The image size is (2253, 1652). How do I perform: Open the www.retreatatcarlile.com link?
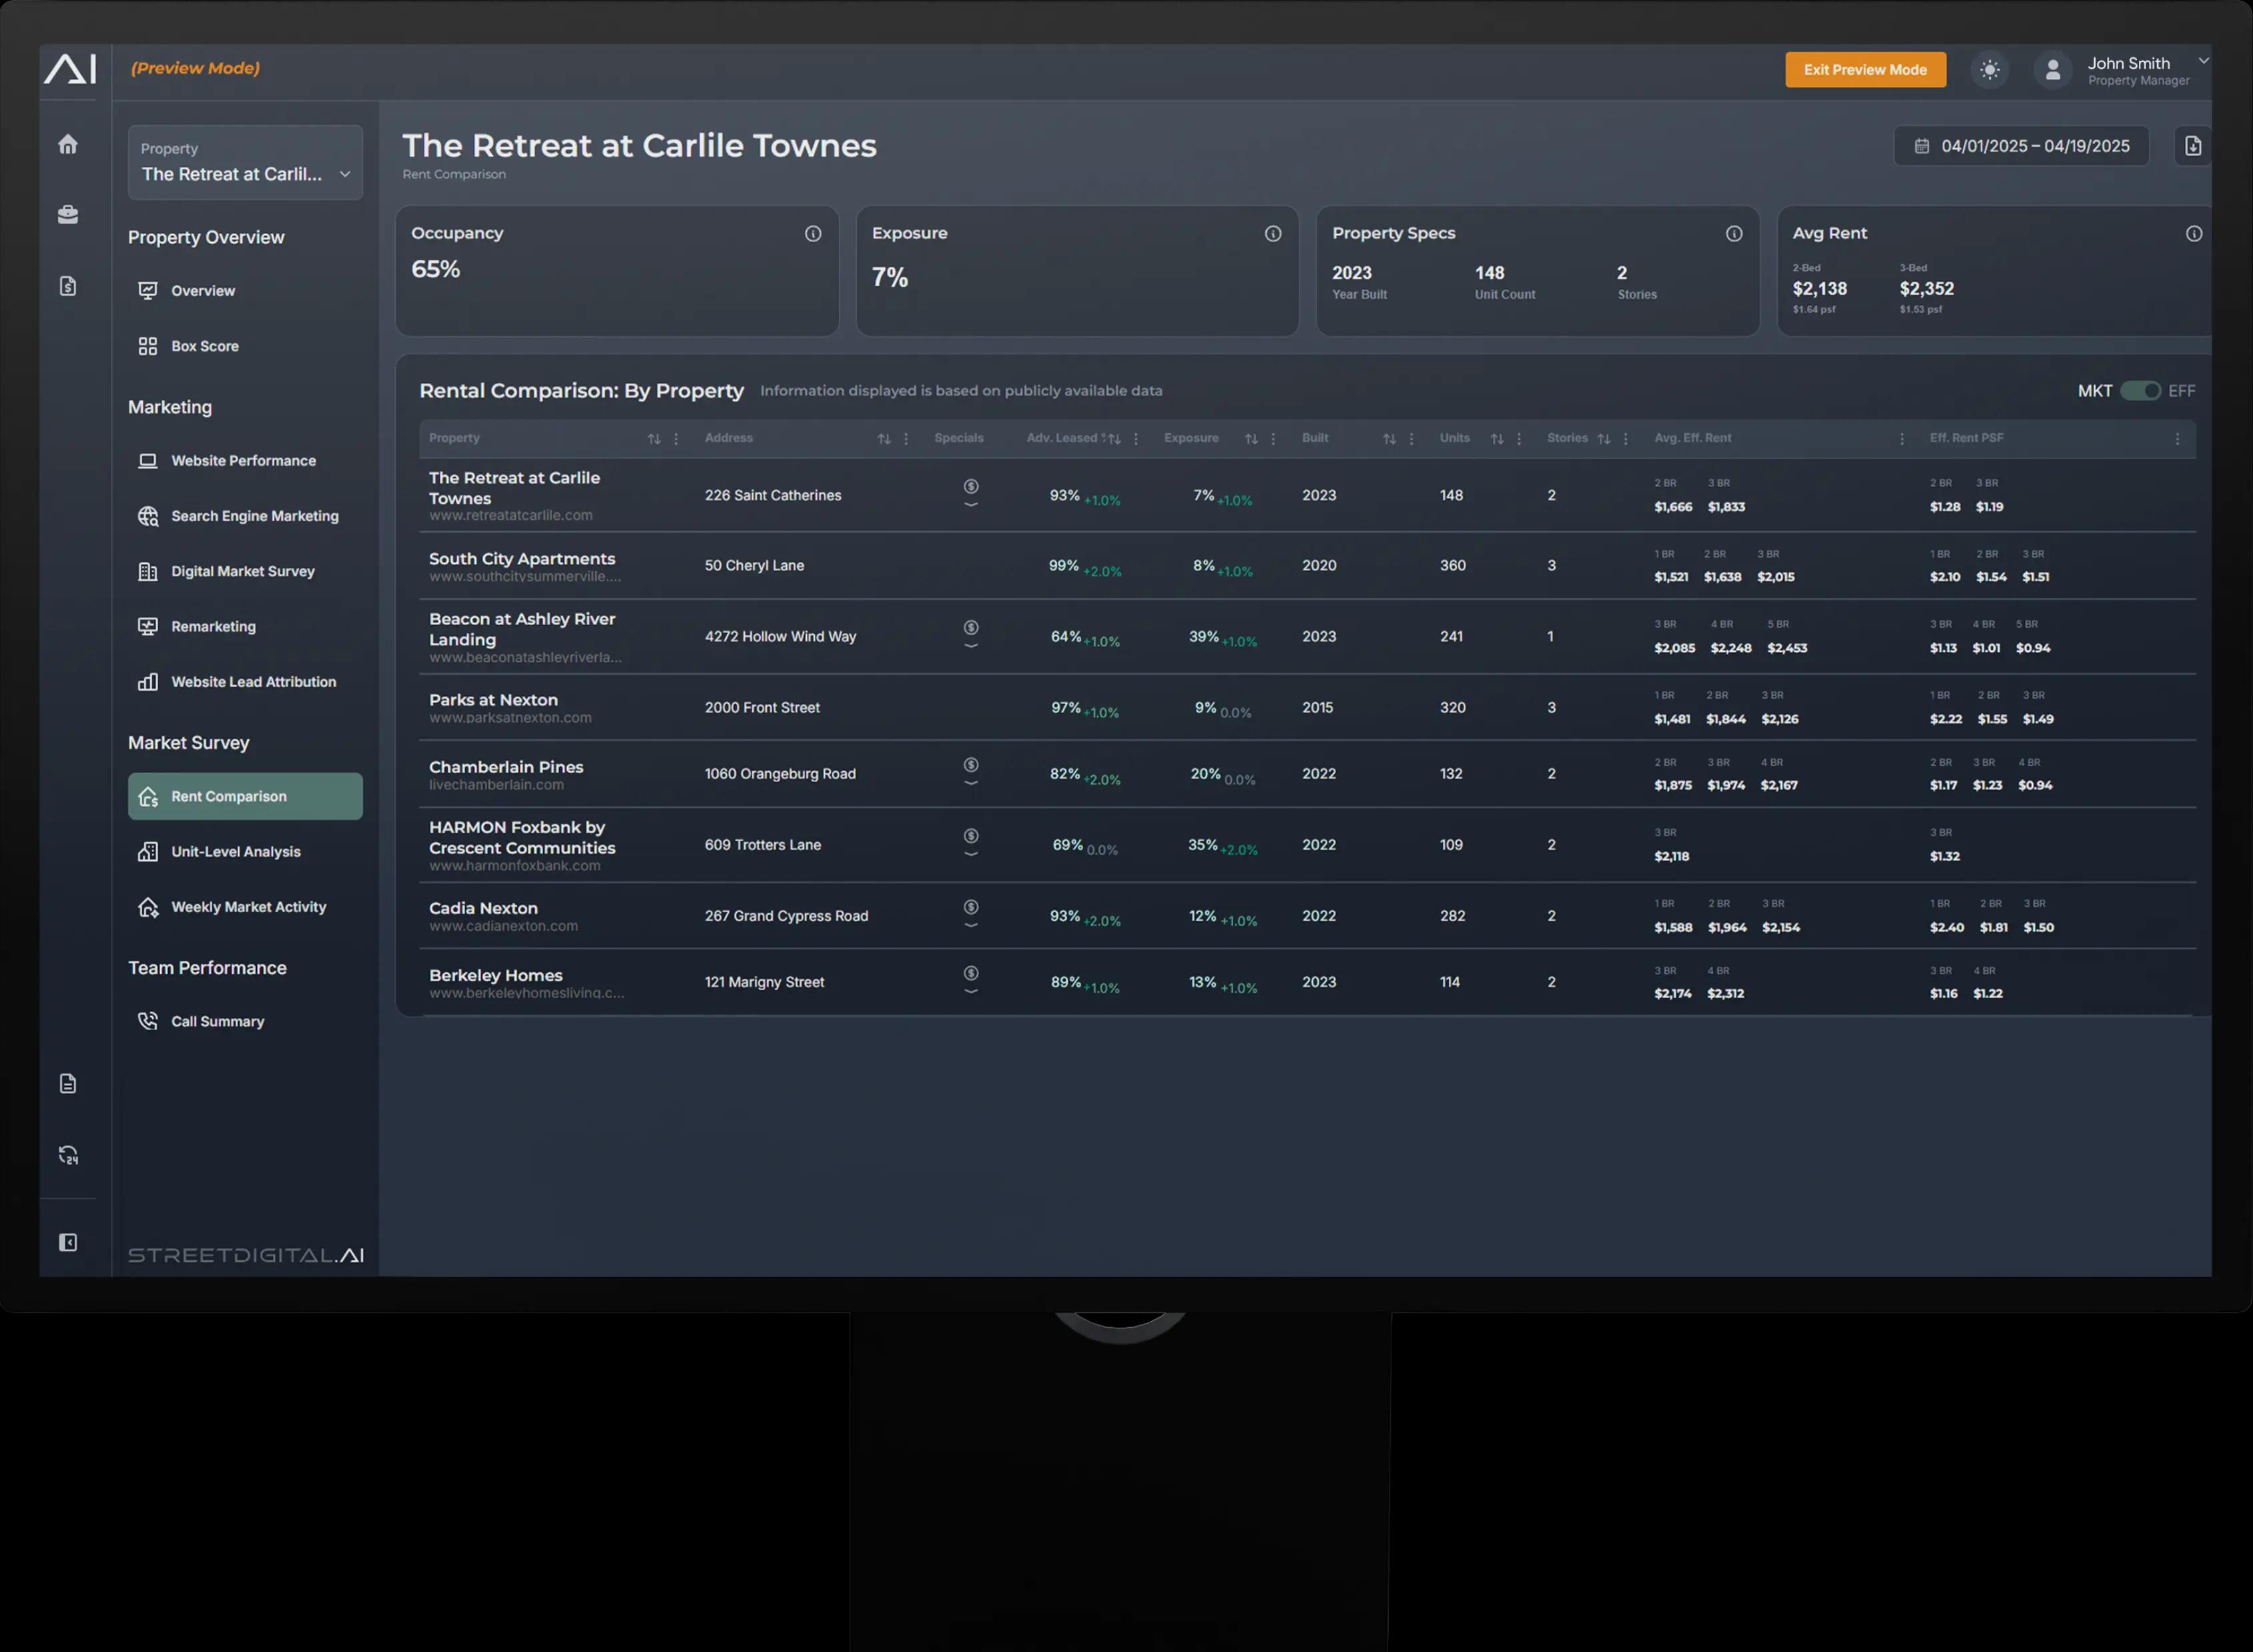point(510,515)
